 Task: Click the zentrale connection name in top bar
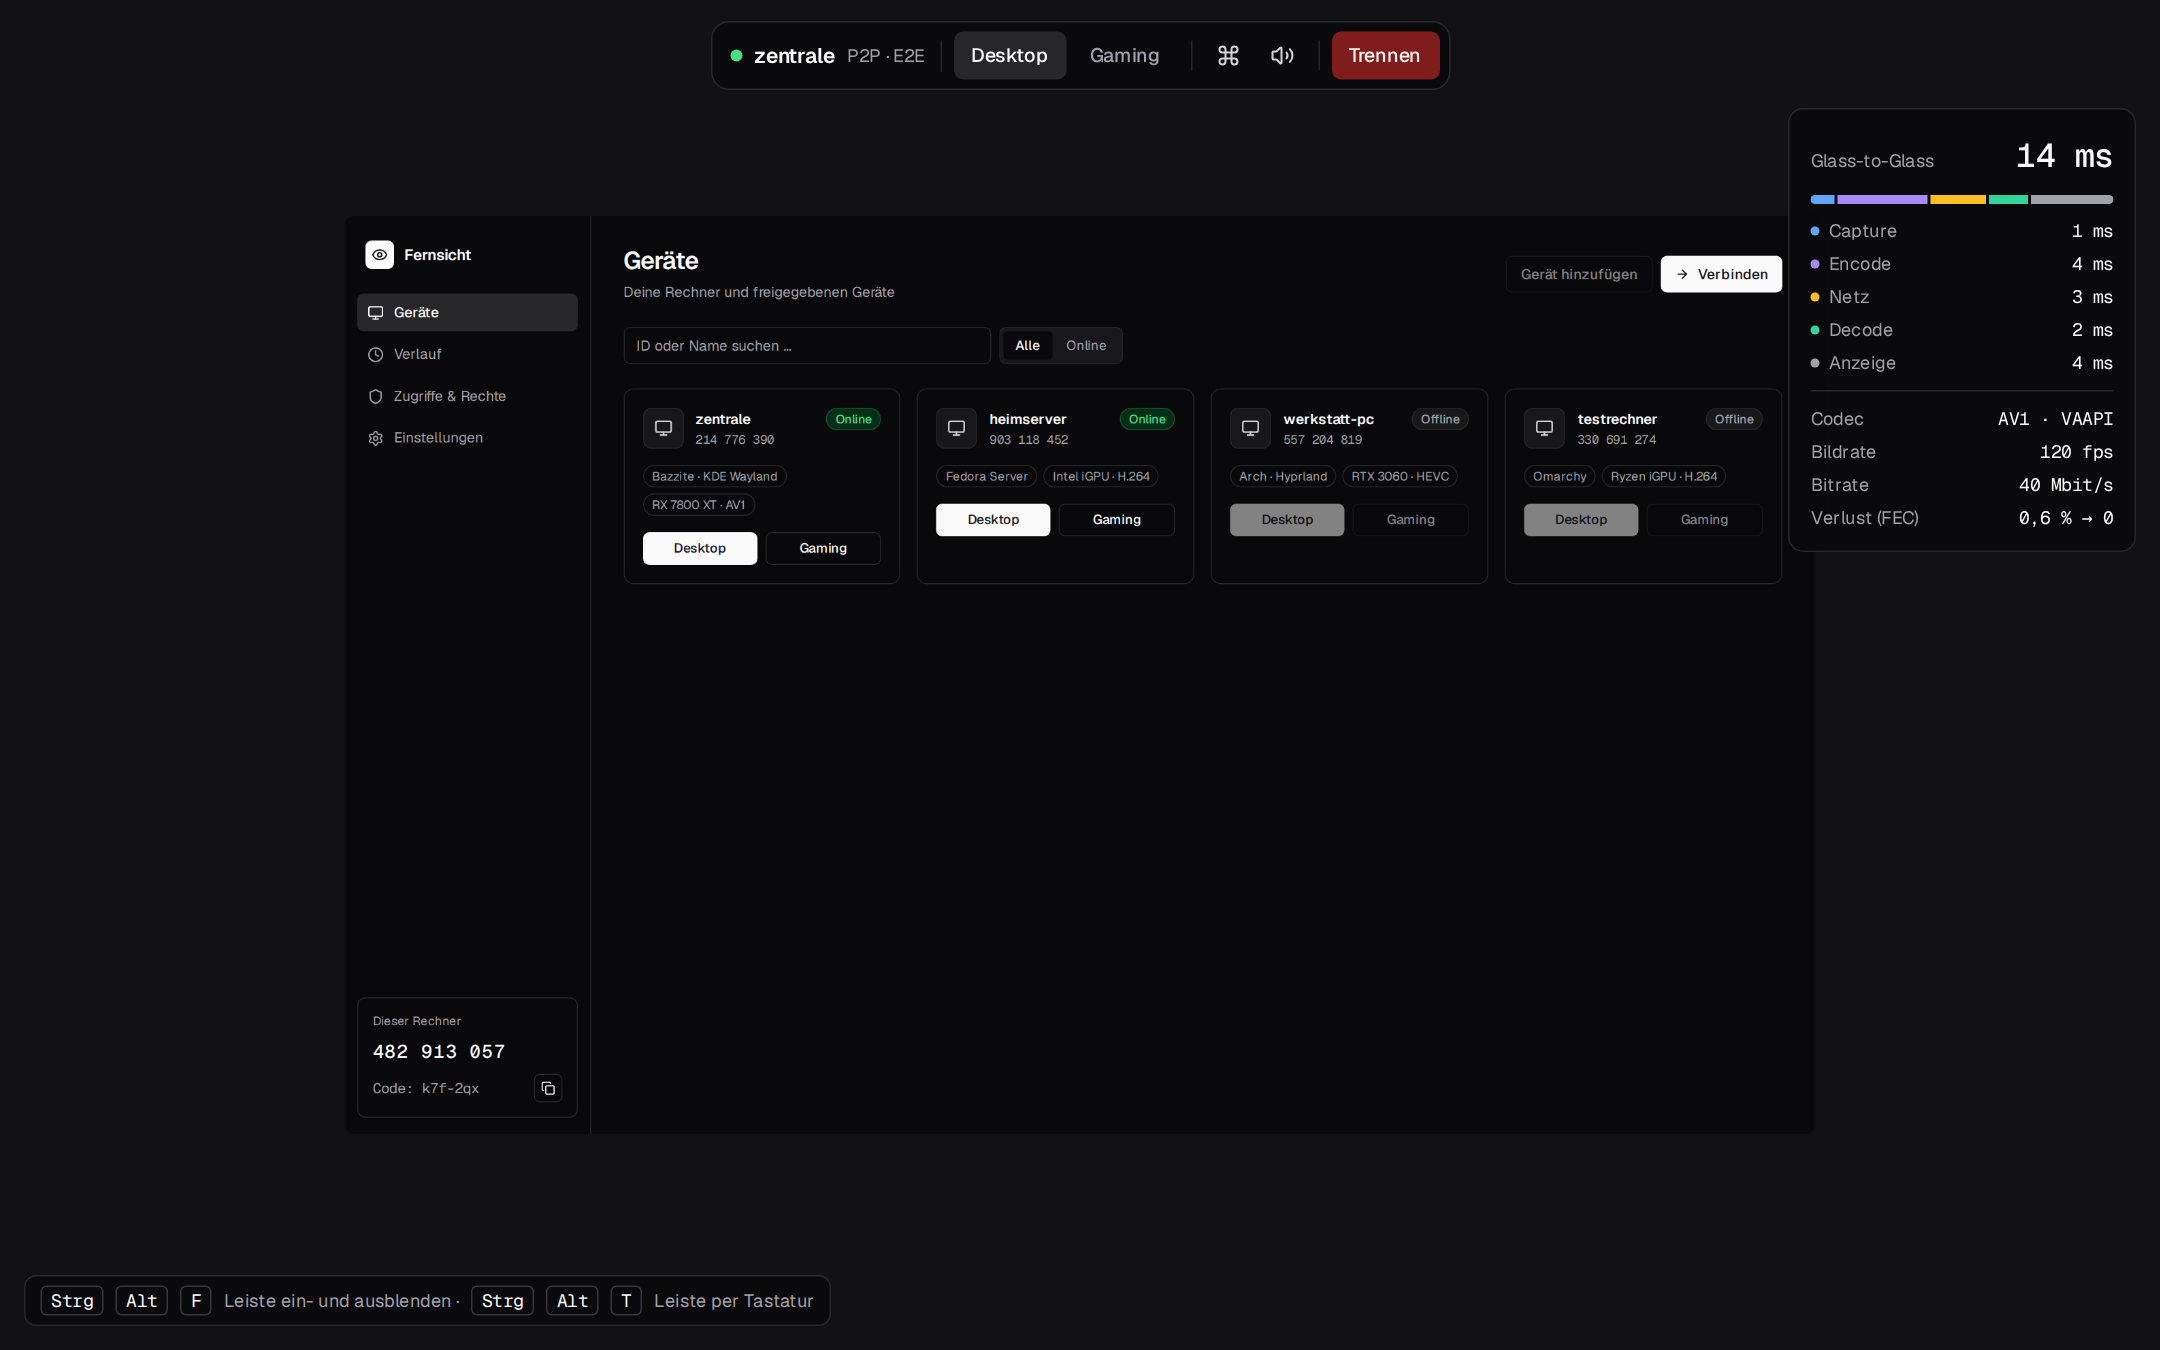click(x=794, y=56)
